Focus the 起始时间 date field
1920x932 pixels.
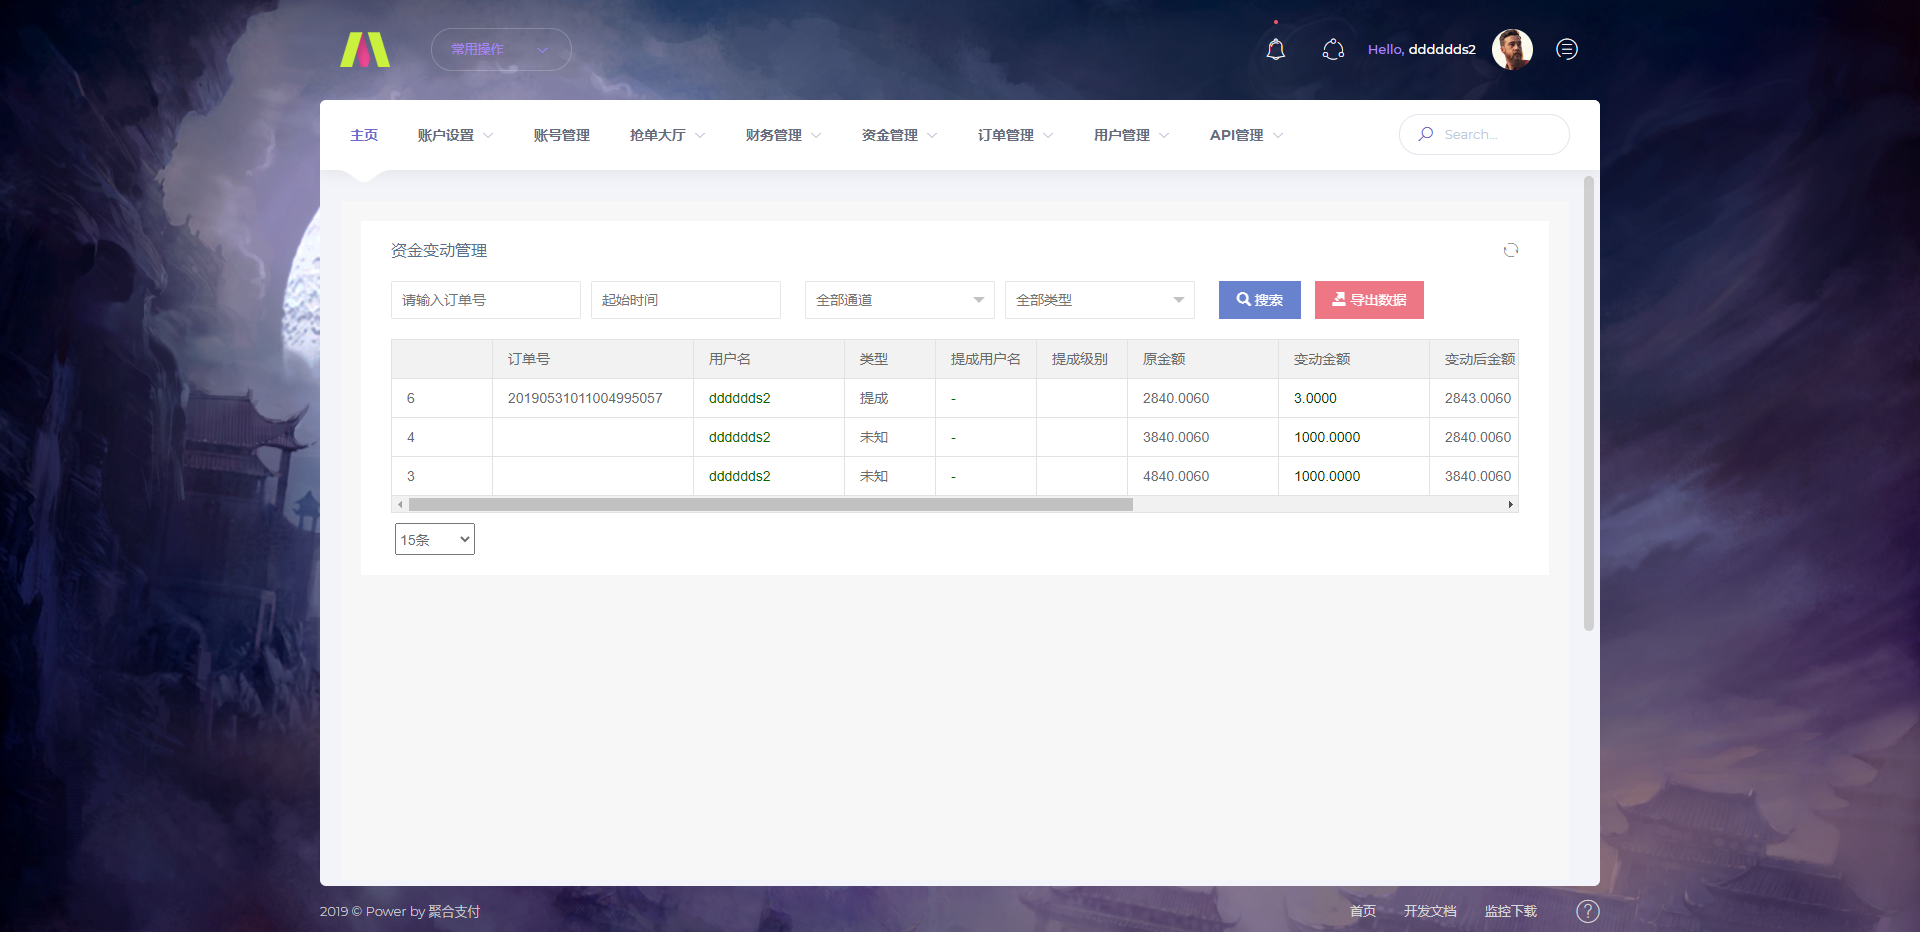click(686, 300)
